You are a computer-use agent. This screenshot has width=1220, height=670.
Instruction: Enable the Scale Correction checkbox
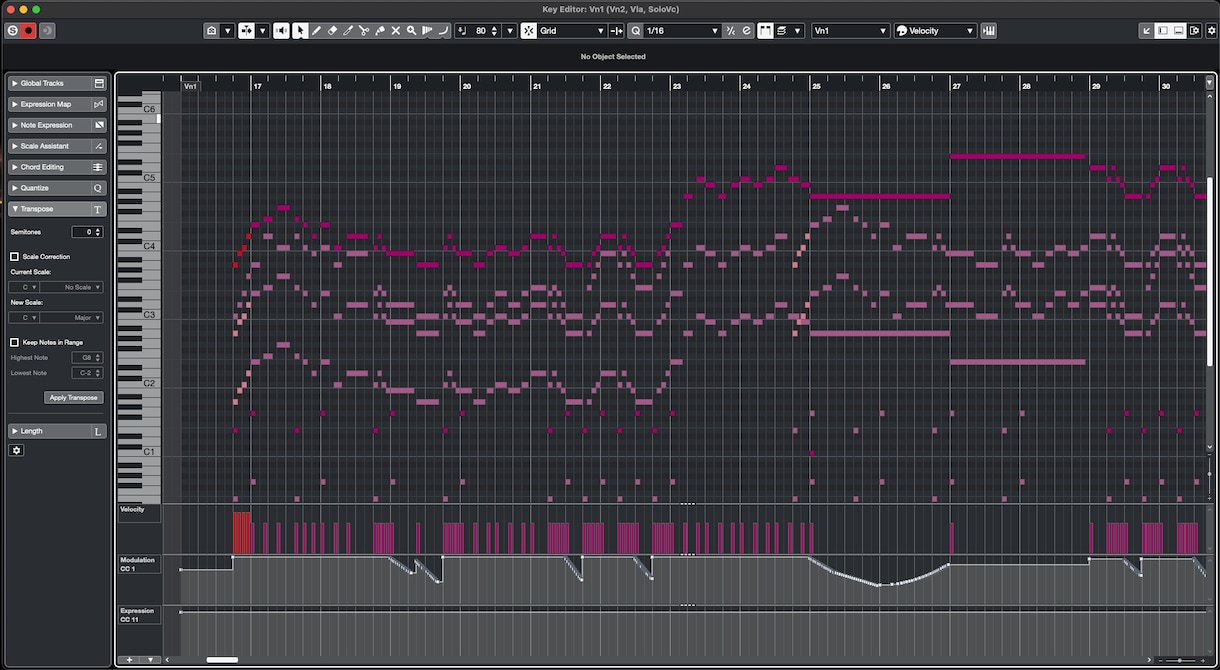coord(14,257)
